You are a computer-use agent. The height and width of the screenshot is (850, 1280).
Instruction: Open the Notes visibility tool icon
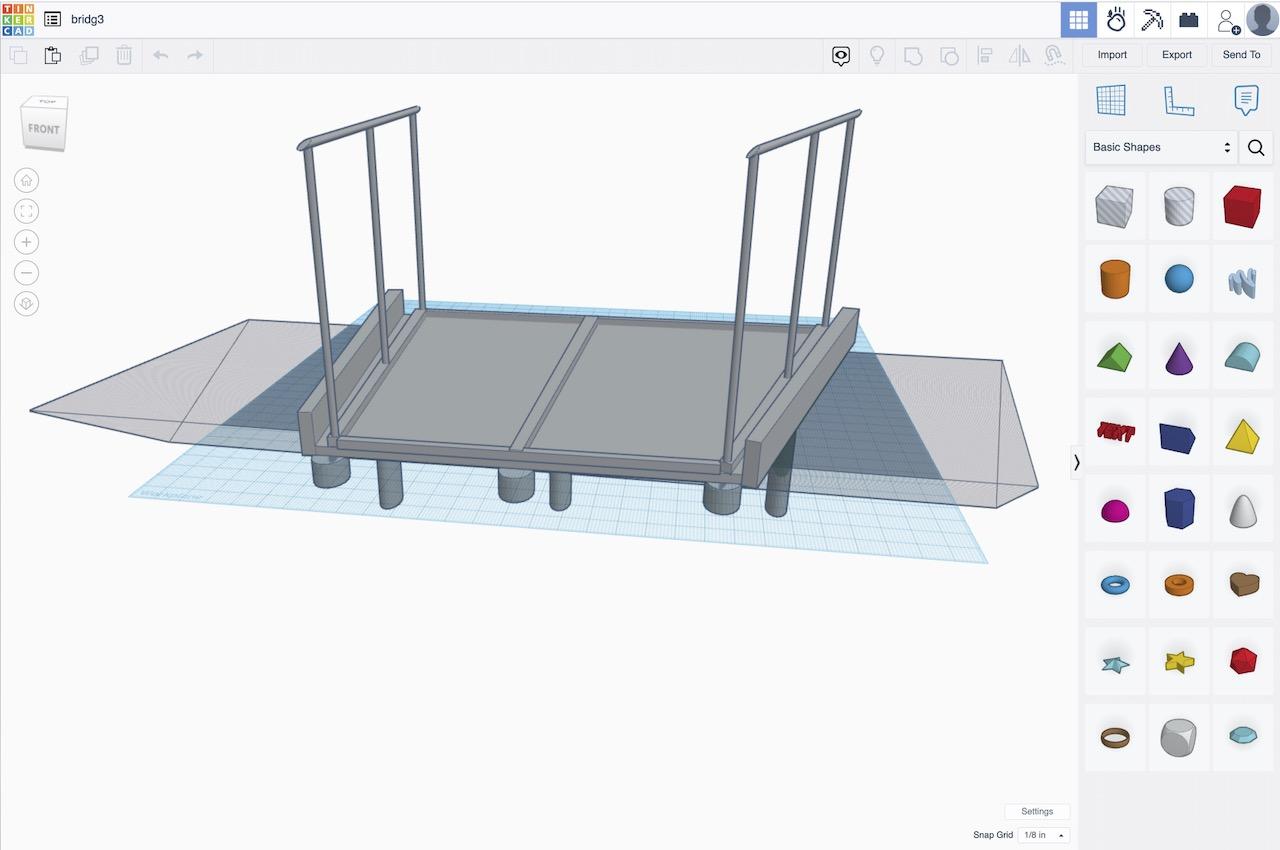[x=841, y=56]
